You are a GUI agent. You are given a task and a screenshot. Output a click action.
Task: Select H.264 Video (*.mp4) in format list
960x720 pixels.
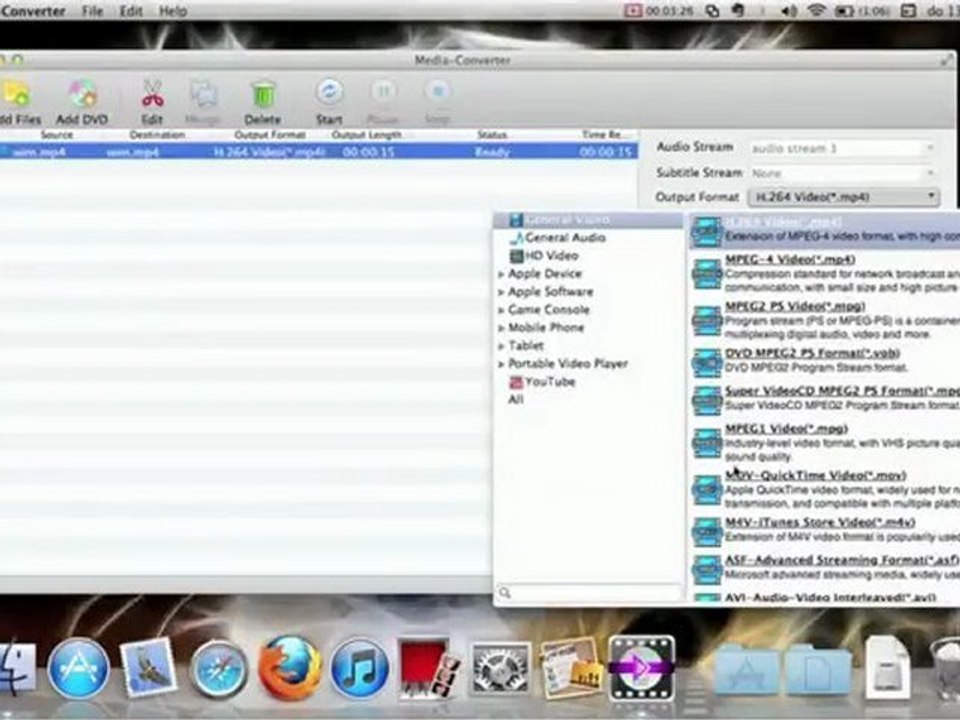pos(825,230)
